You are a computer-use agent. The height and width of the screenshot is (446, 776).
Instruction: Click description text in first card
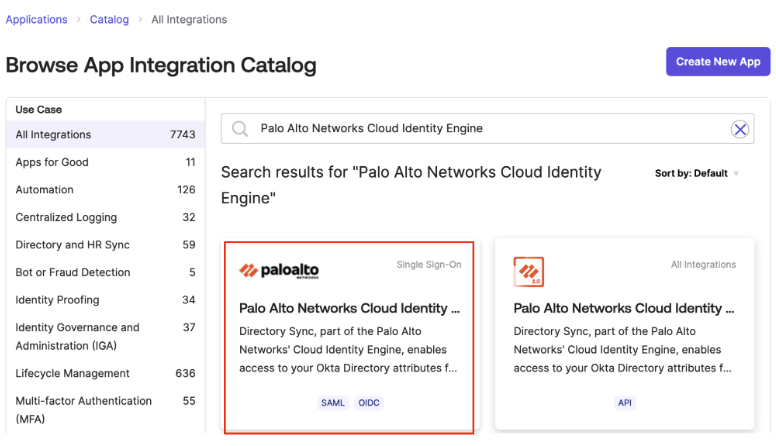coord(348,349)
